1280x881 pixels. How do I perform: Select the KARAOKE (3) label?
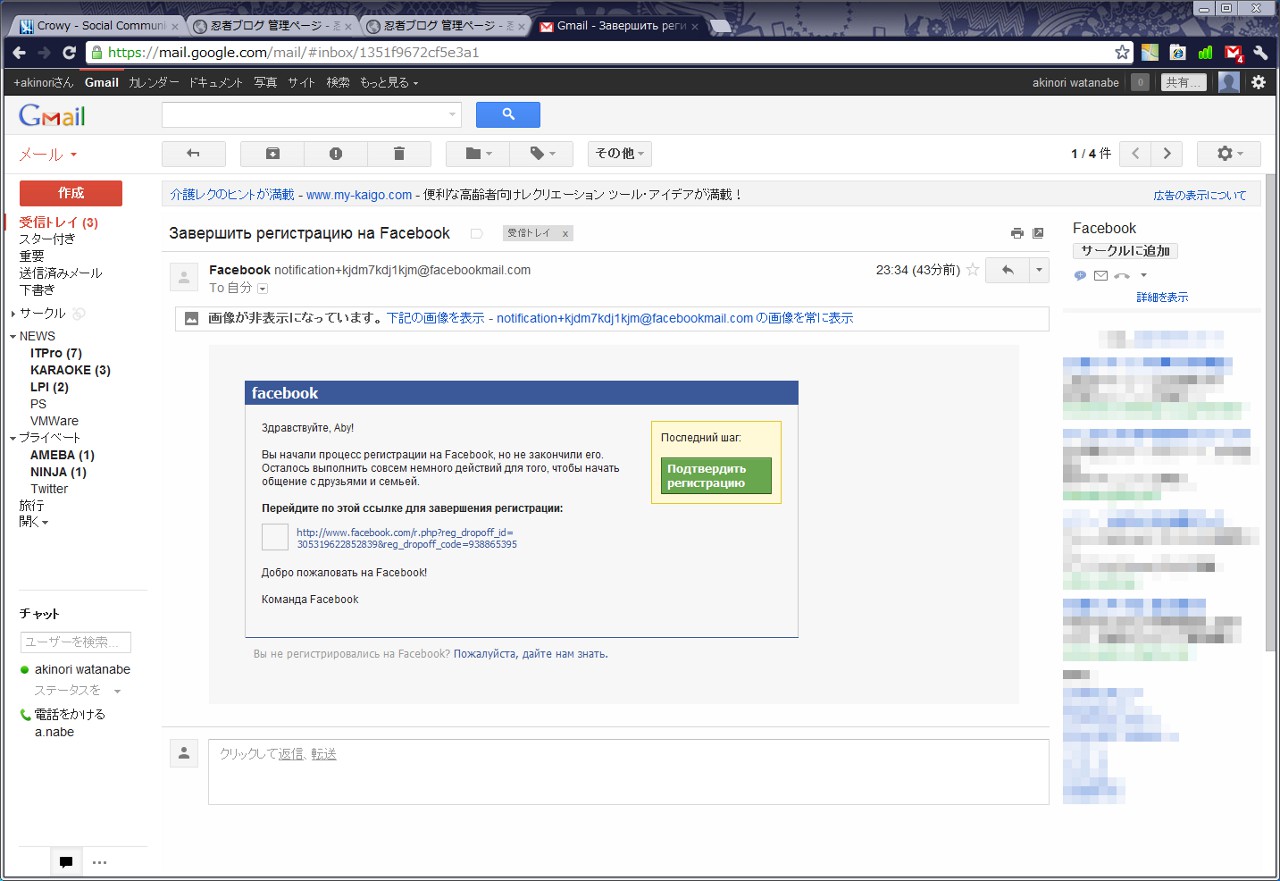tap(71, 370)
